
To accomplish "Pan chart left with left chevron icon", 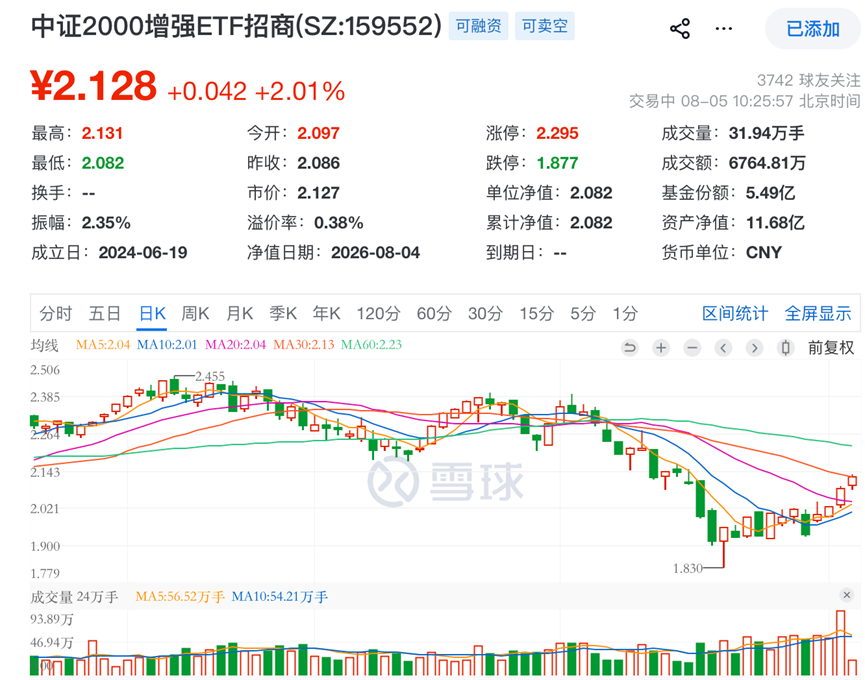I will [x=723, y=347].
